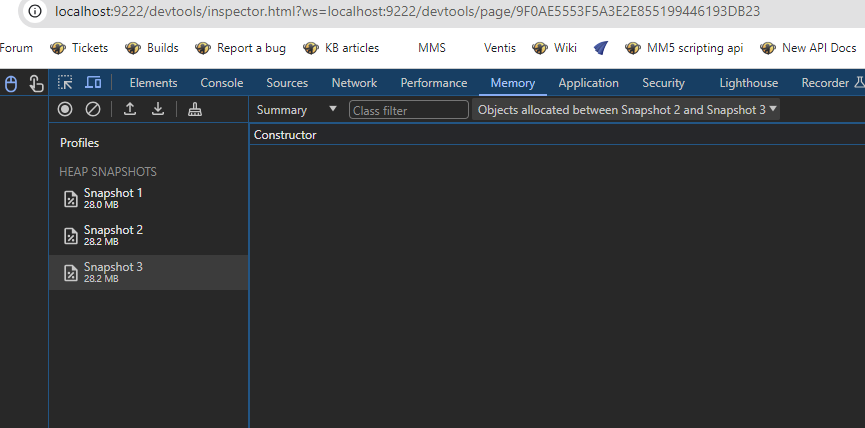Open the Summary view dropdown

tap(296, 110)
